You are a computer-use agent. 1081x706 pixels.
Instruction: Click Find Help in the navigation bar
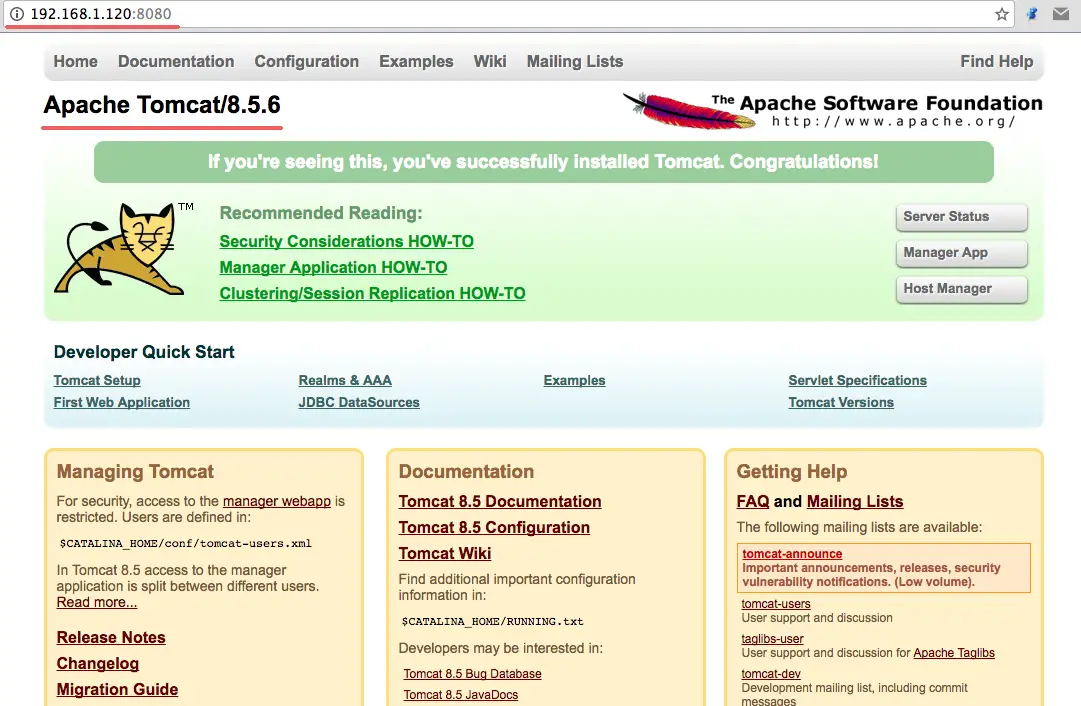tap(997, 61)
